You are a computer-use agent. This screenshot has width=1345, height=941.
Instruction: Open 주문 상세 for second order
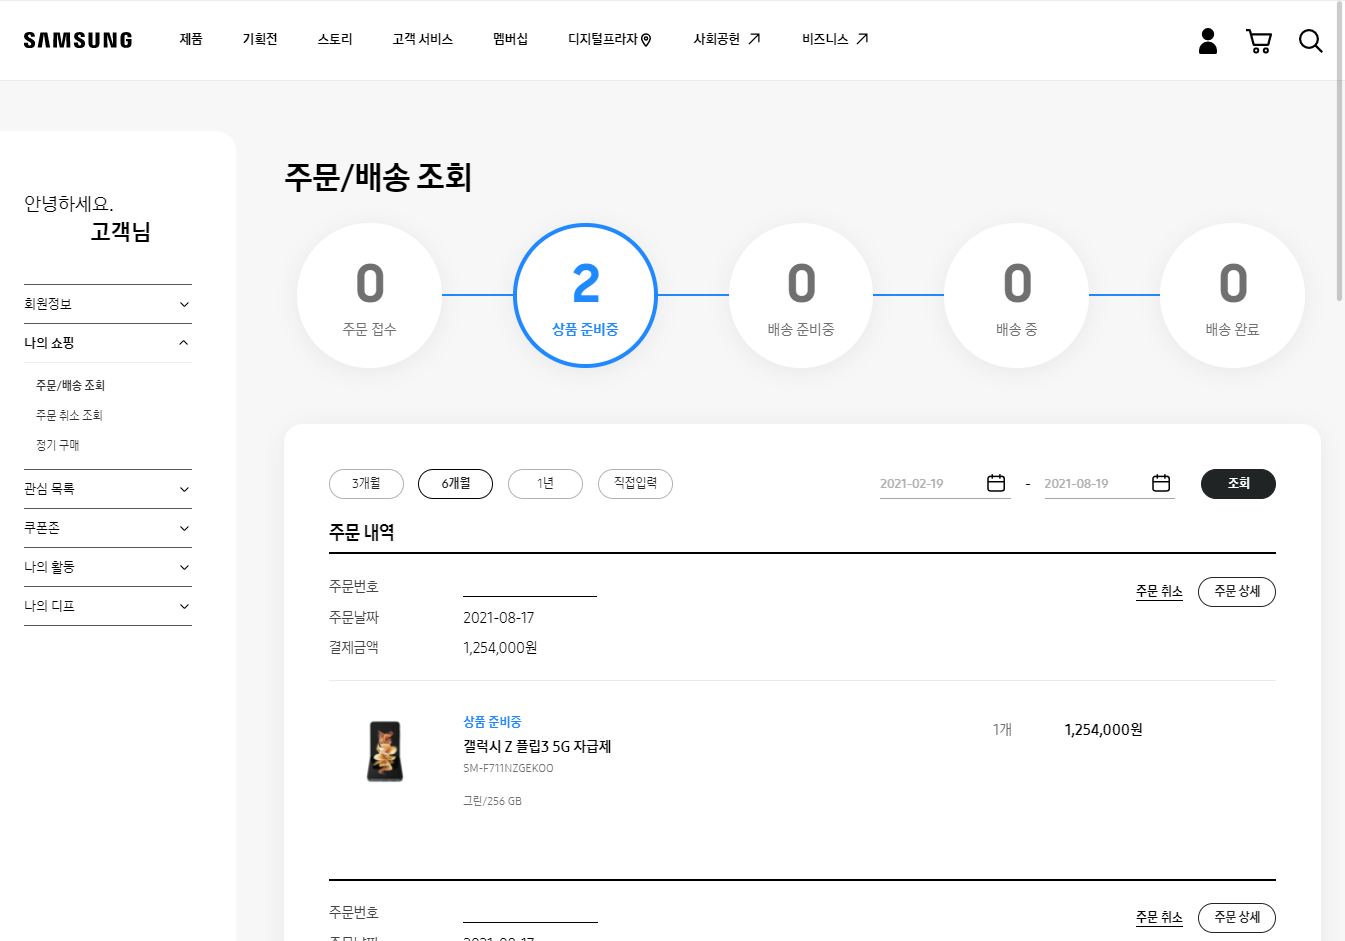point(1237,918)
